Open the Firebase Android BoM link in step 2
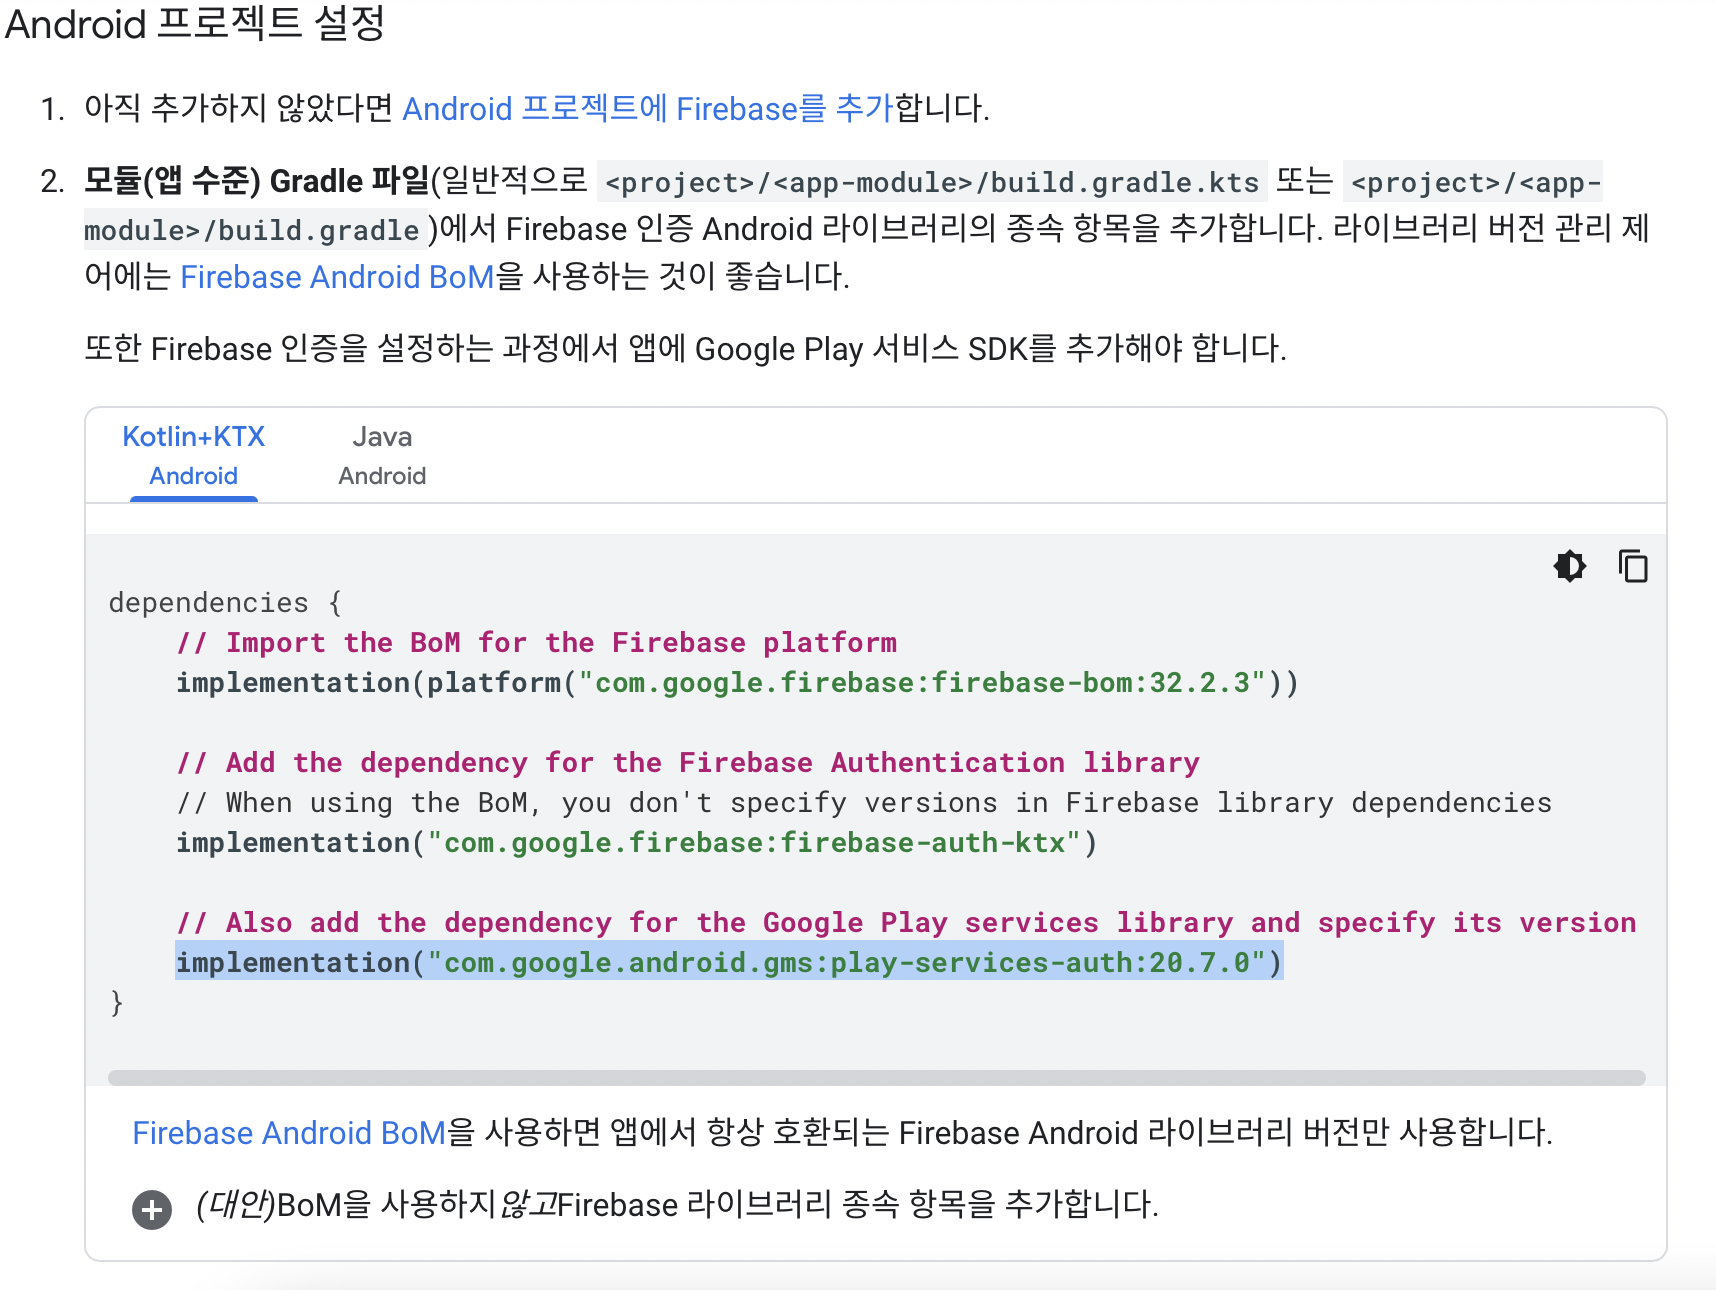 337,277
